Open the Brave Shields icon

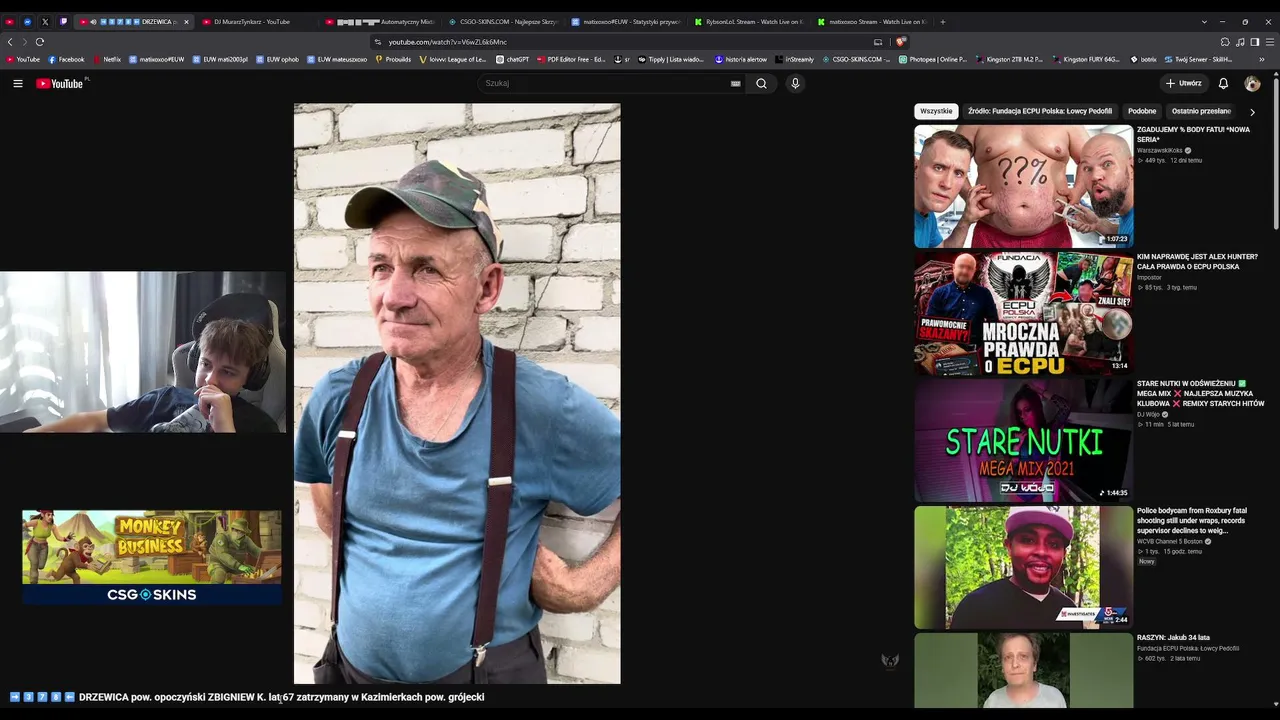coord(901,42)
